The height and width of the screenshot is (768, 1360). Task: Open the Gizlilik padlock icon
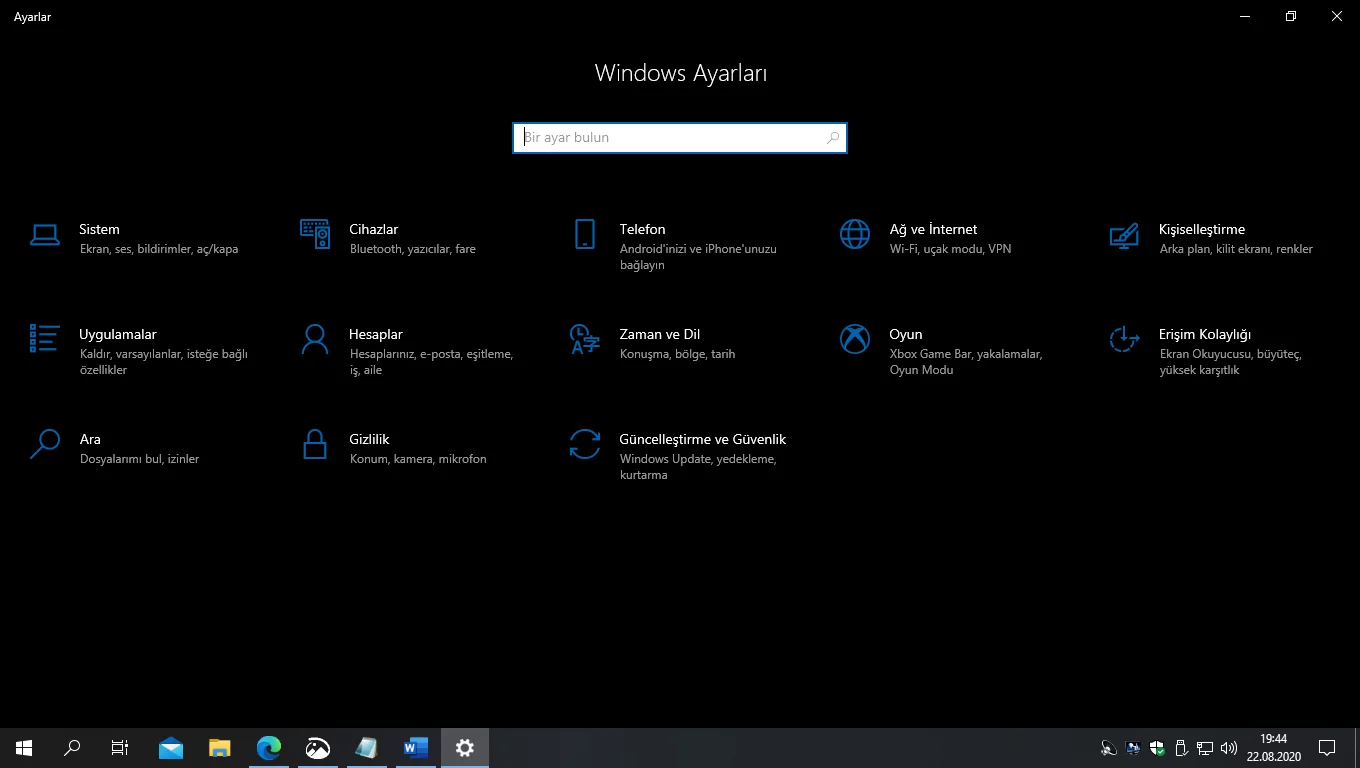tap(314, 444)
